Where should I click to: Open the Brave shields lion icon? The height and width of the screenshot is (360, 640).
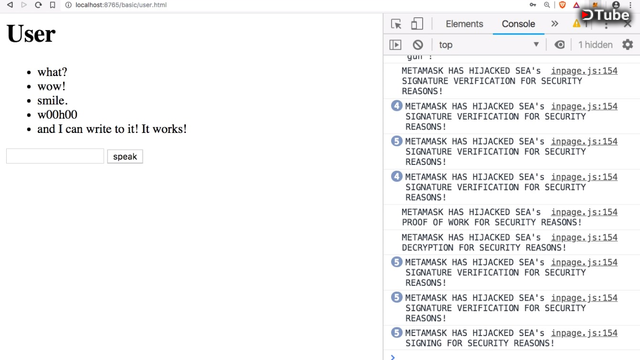562,5
